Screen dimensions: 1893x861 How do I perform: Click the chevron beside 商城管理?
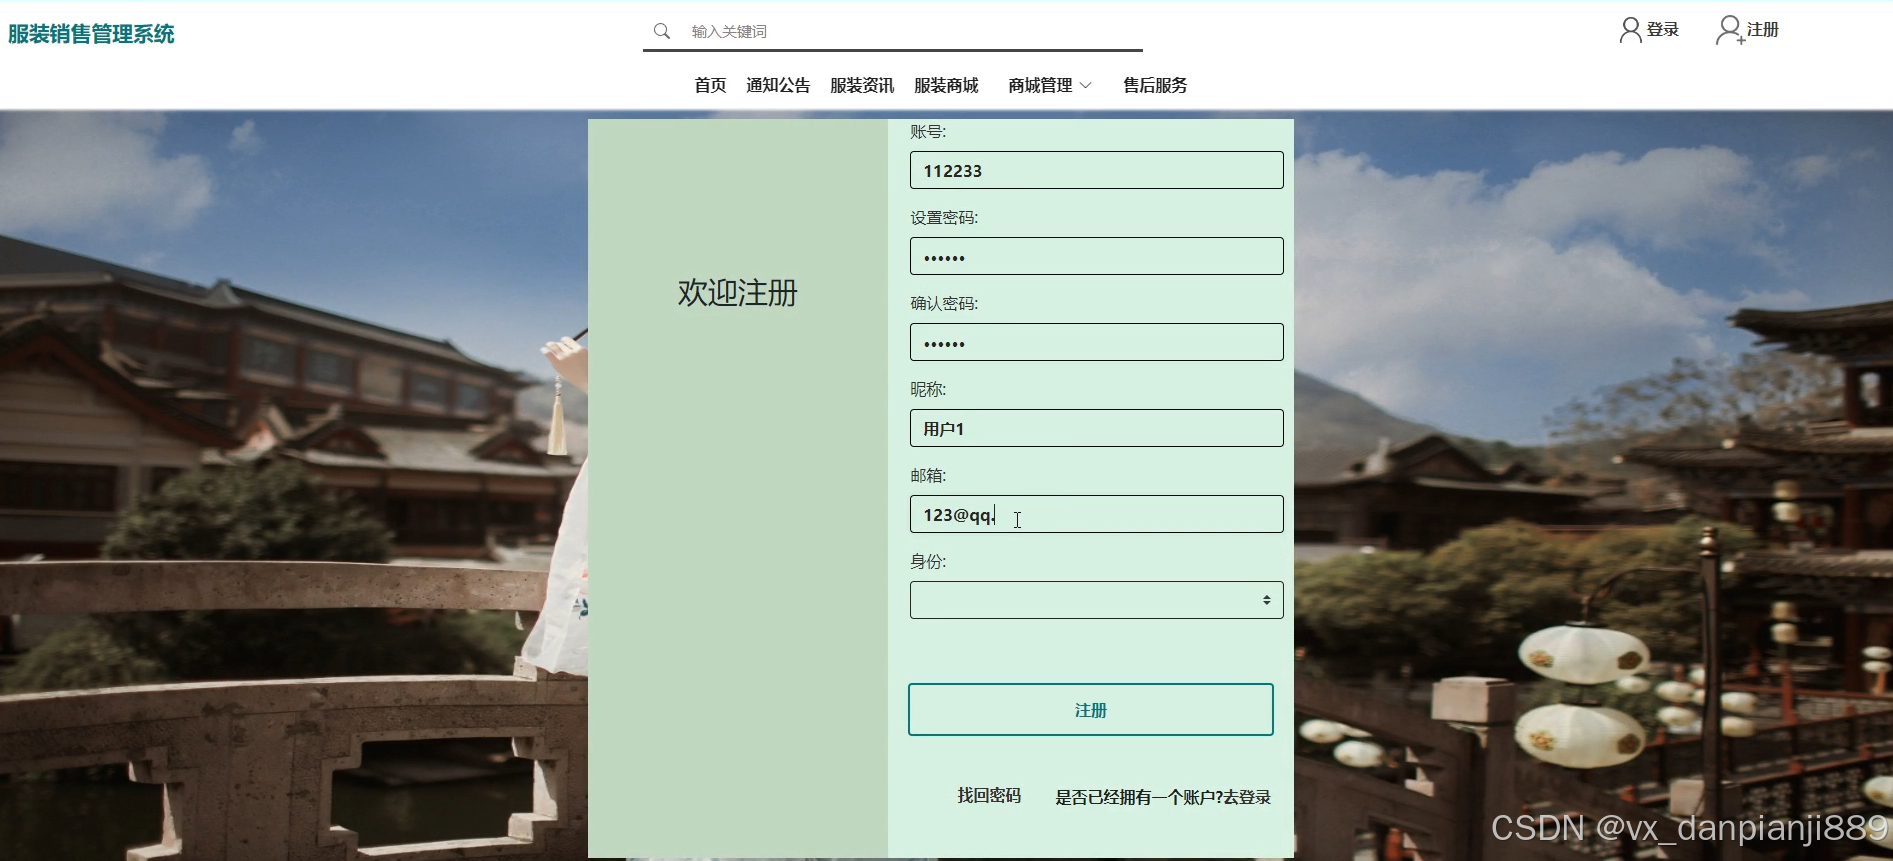click(x=1086, y=86)
